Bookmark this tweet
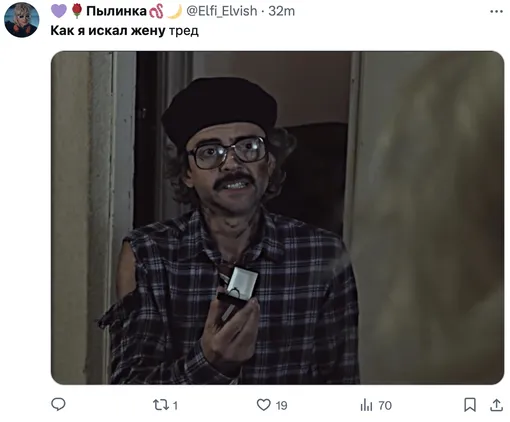Viewport: 510px width, 422px height. (x=470, y=405)
